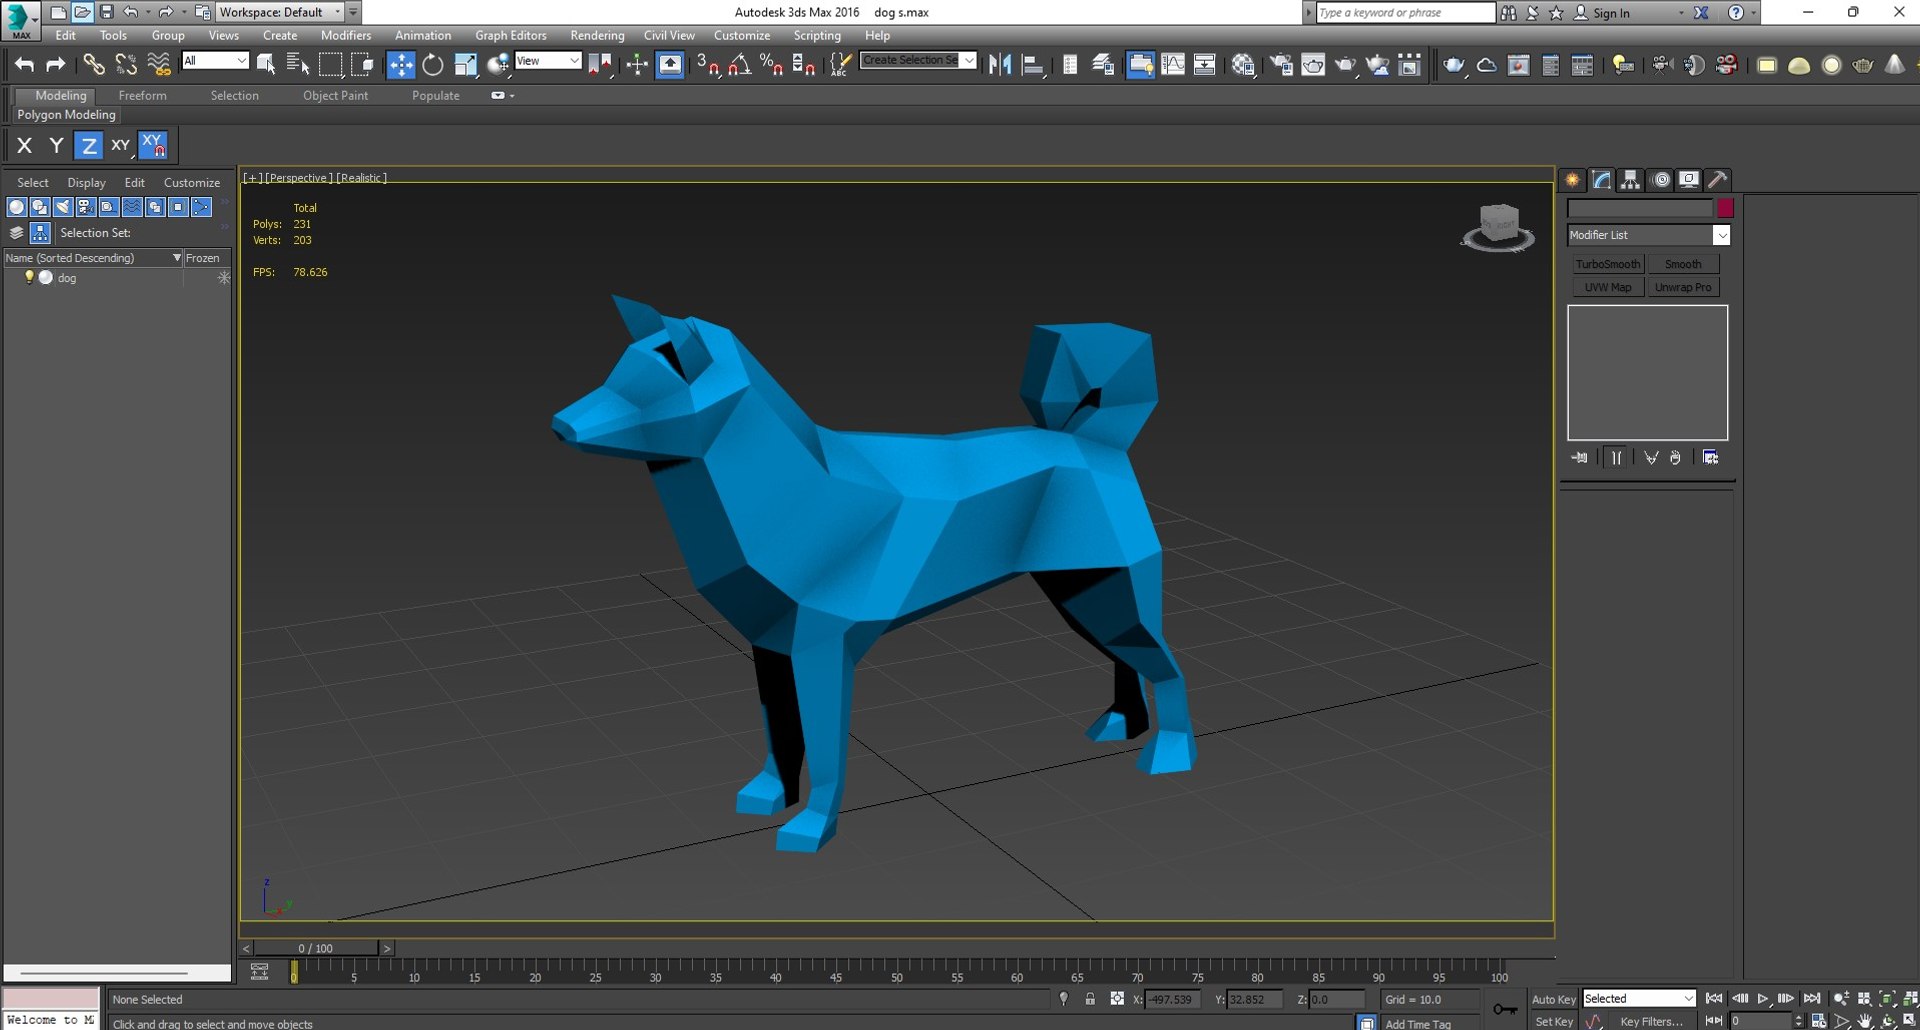Open the Graph Editors menu

coord(511,35)
